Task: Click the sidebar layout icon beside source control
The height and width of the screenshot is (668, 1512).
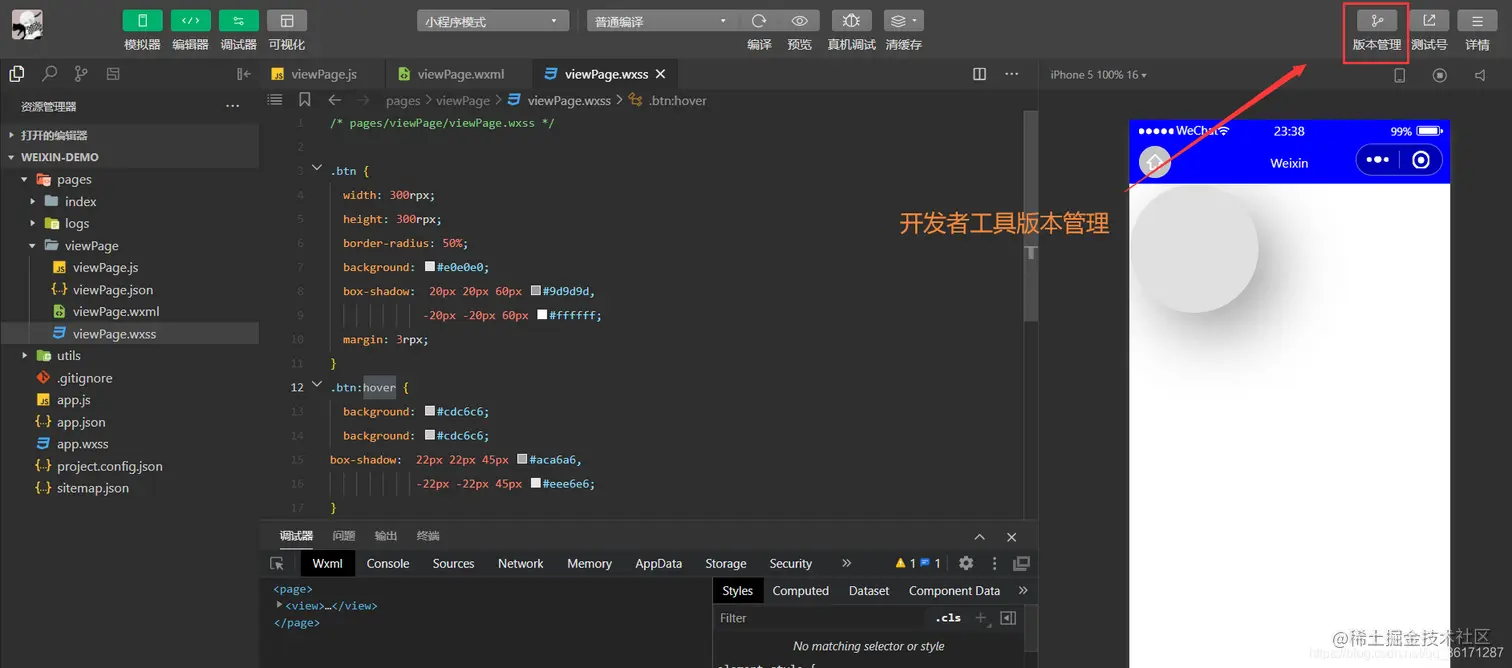Action: 113,74
